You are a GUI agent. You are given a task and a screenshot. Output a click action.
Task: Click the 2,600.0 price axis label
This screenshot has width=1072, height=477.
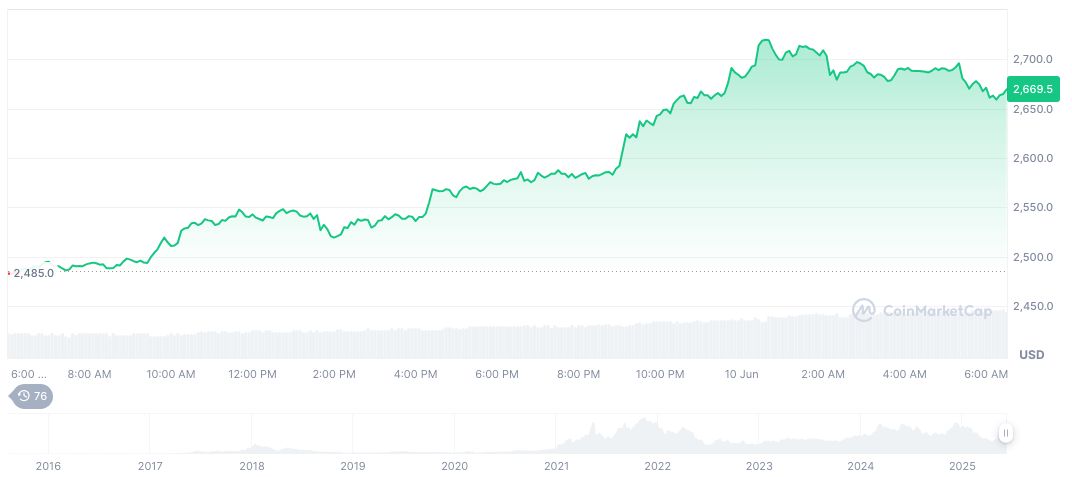[1032, 158]
